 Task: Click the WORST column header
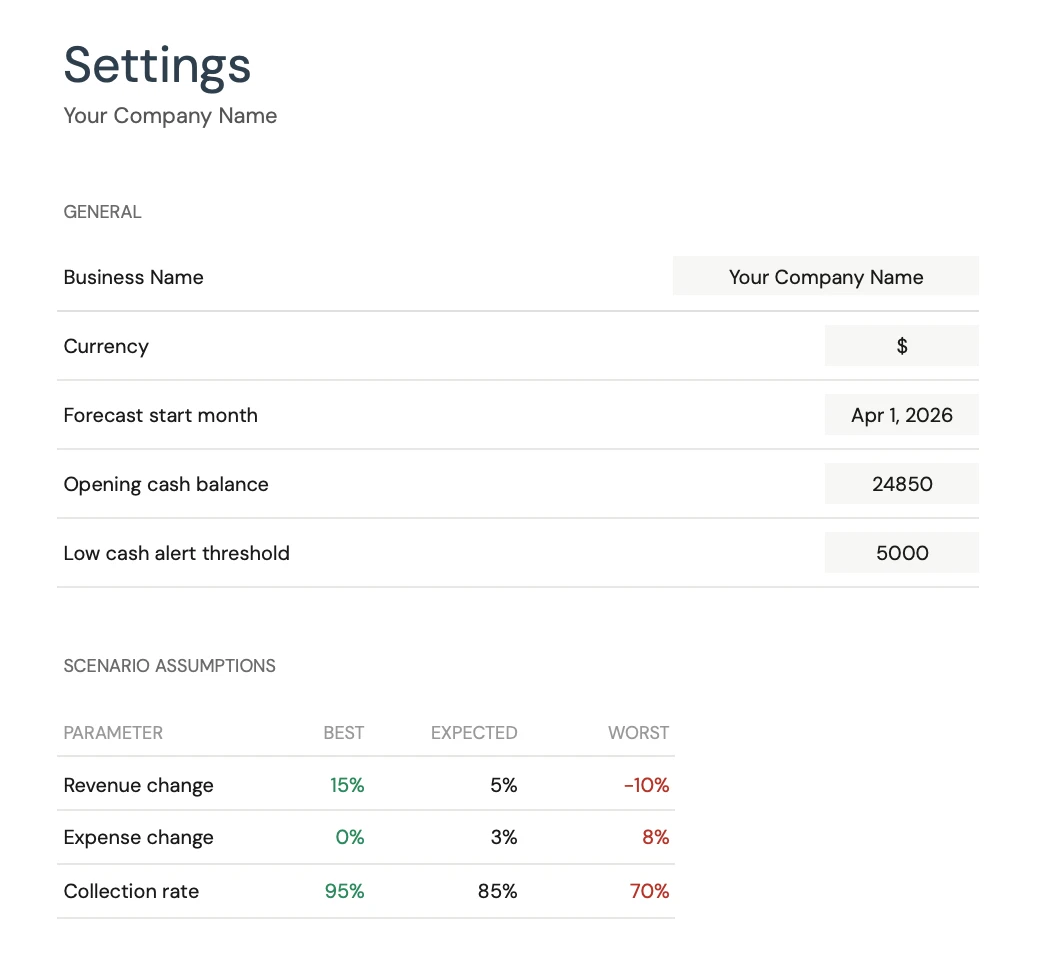click(x=639, y=733)
